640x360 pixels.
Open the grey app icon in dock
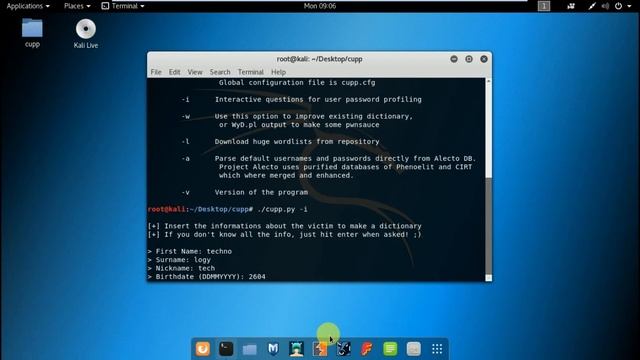[413, 349]
